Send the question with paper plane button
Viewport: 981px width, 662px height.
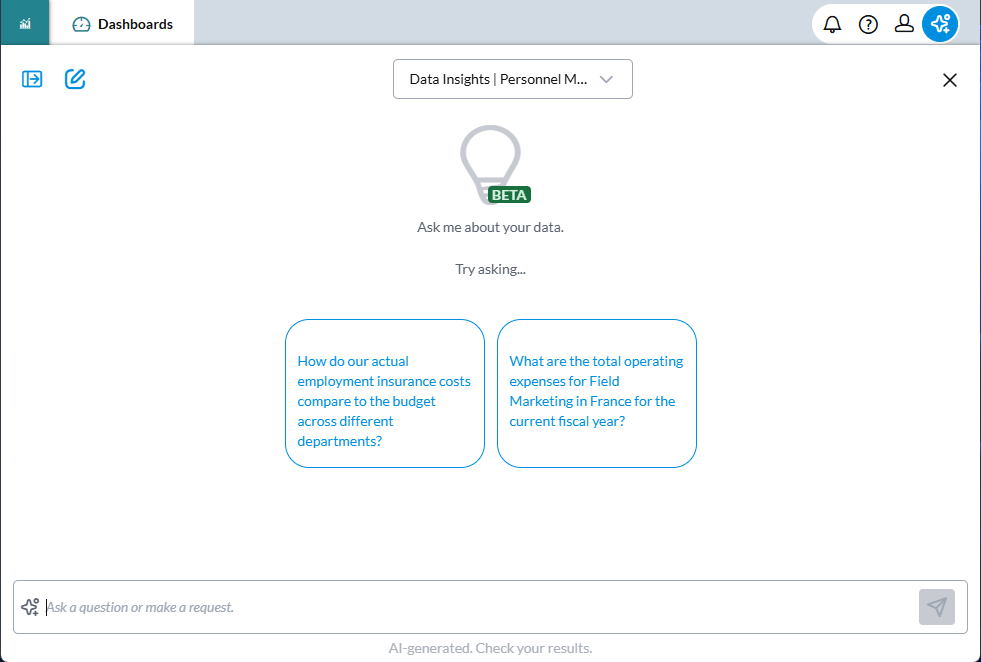937,607
